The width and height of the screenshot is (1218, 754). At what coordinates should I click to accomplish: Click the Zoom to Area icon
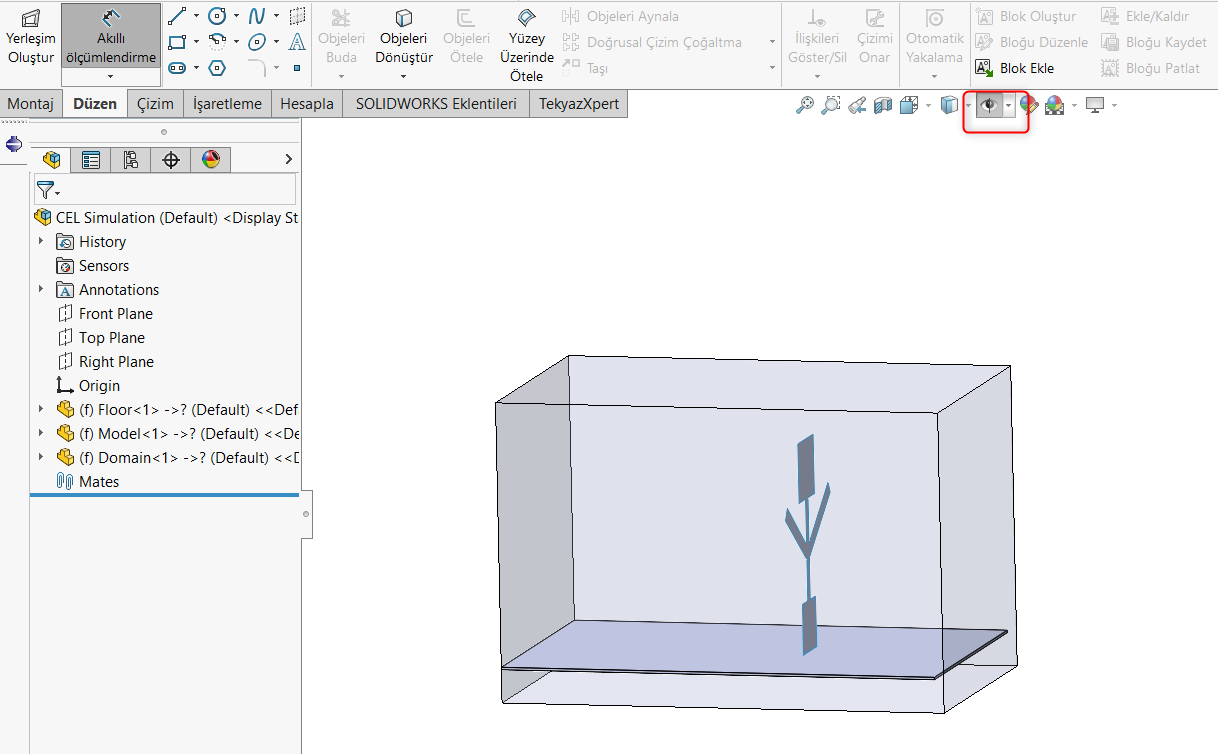(830, 105)
